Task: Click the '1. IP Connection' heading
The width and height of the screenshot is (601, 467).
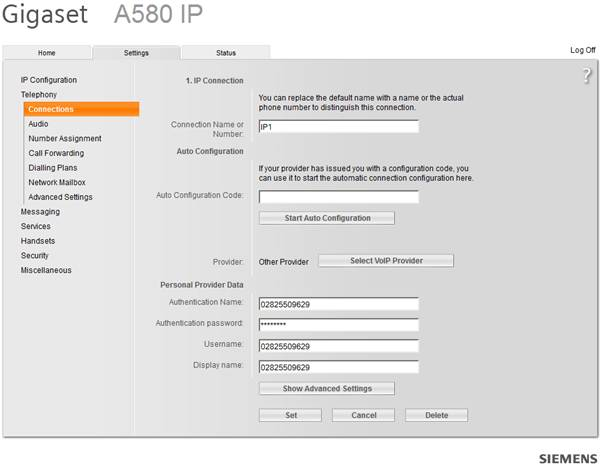Action: point(215,81)
